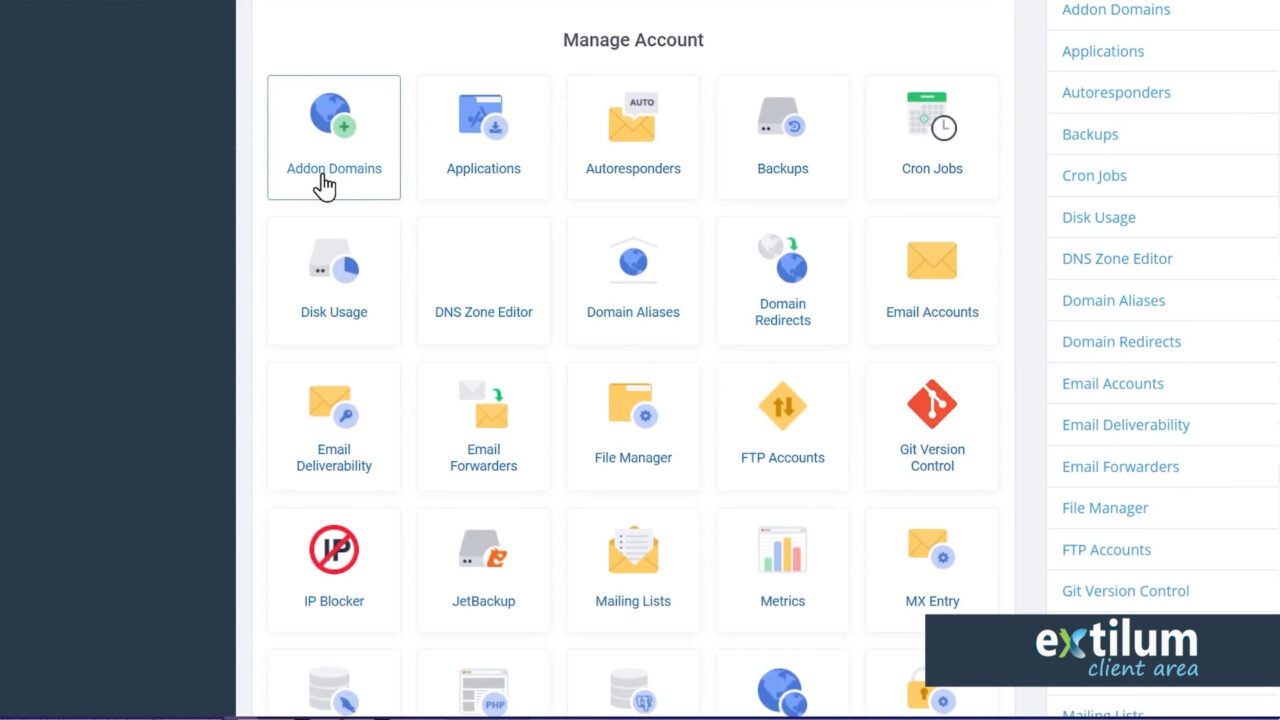The image size is (1280, 720).
Task: Select the Autoresponders icon
Action: click(633, 137)
